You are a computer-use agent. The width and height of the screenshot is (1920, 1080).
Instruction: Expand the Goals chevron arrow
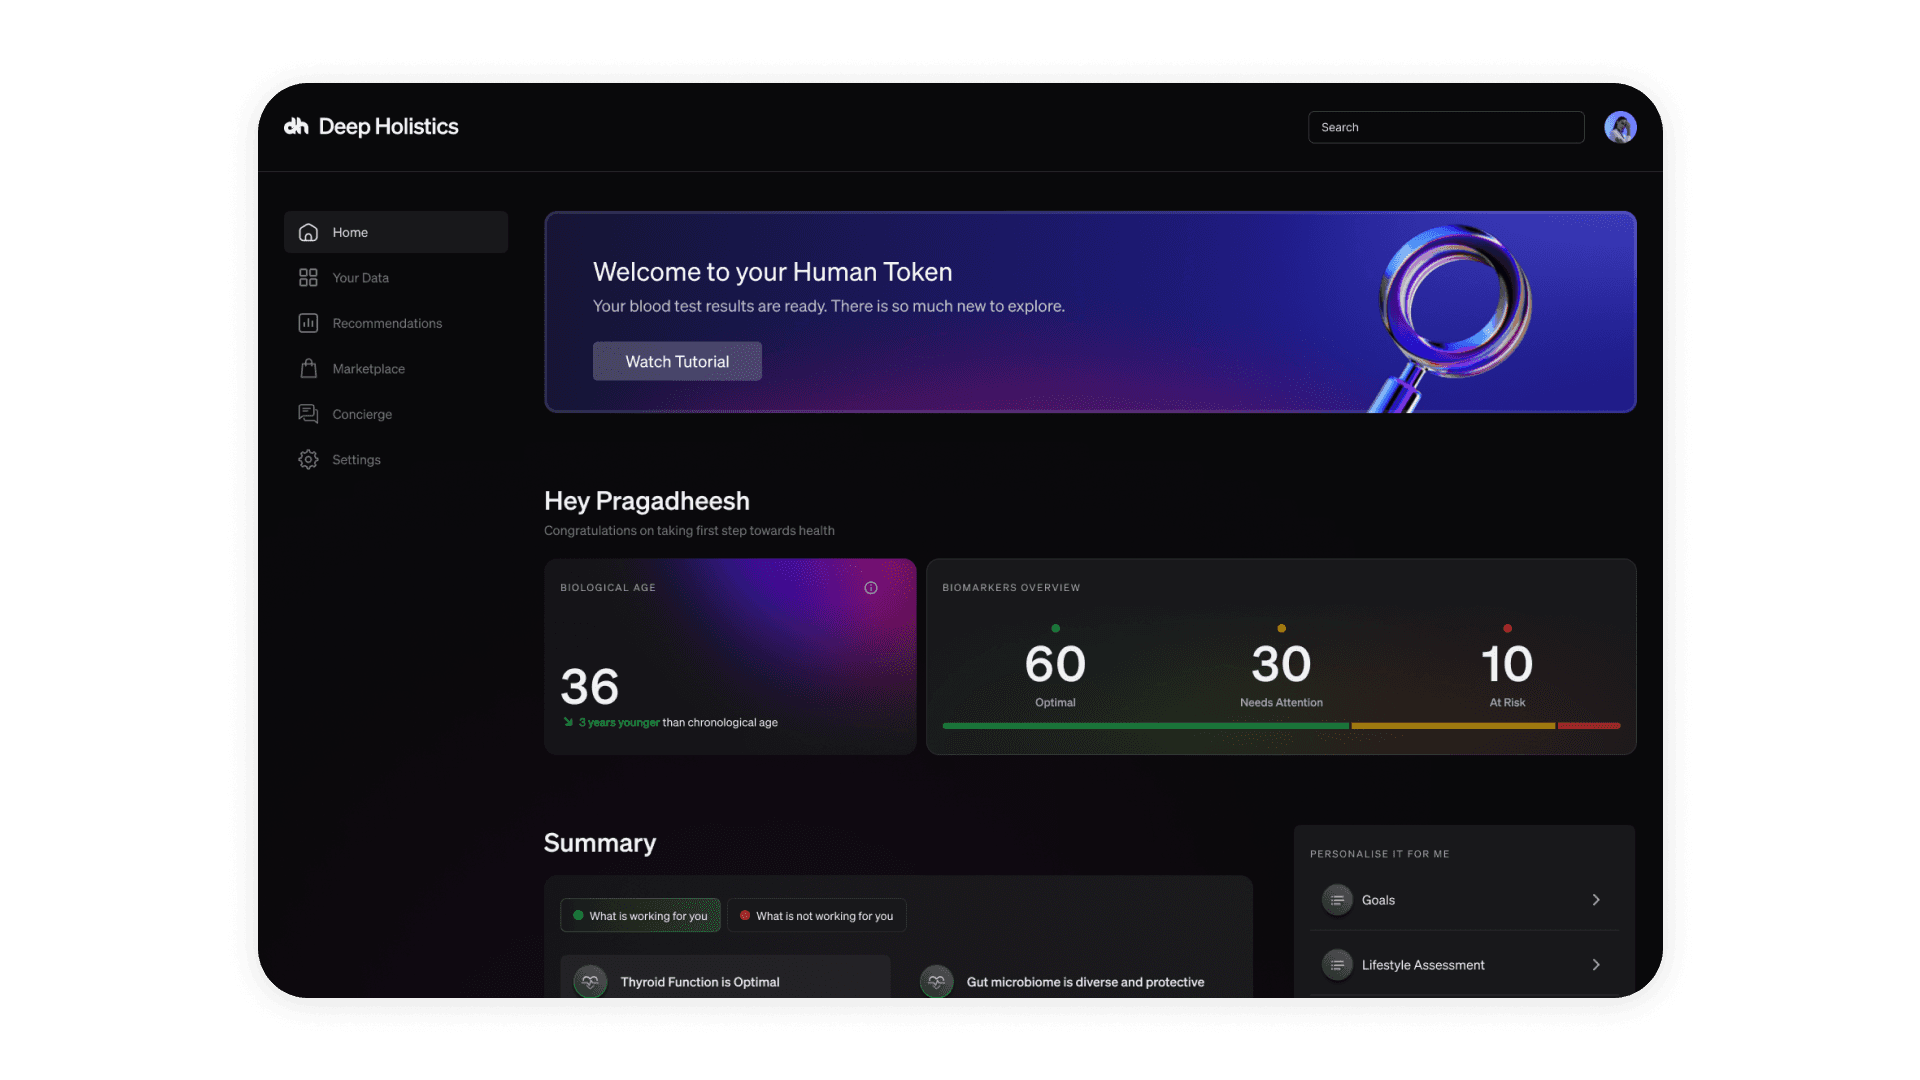(1596, 900)
